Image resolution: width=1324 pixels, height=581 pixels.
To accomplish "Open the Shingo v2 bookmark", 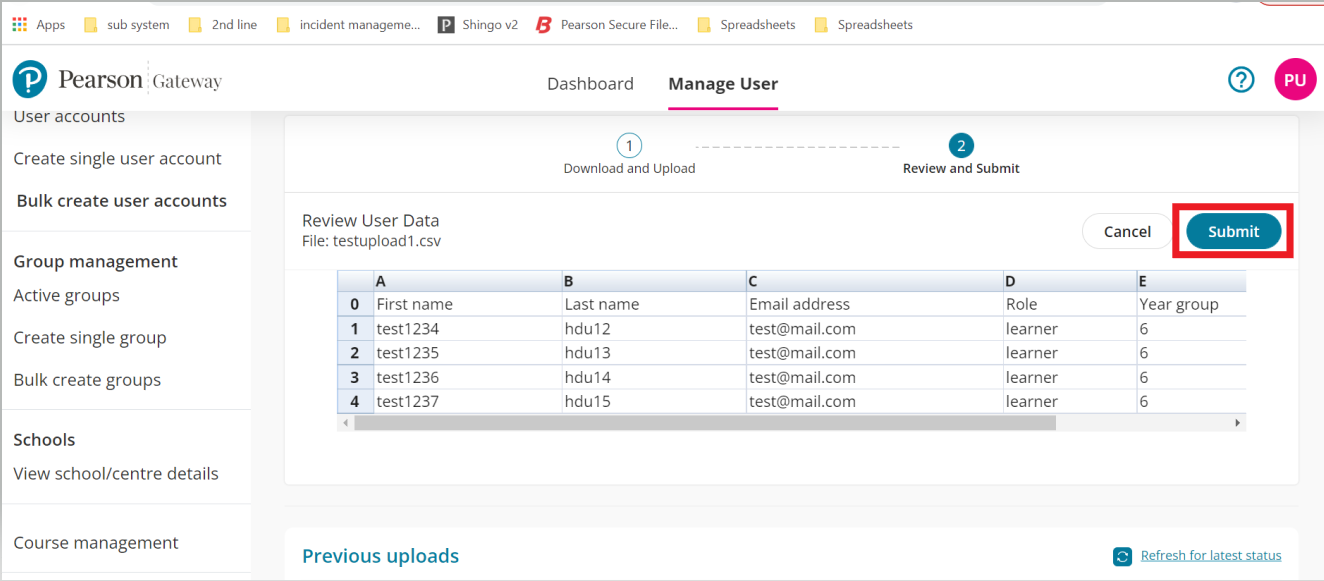I will pos(478,25).
